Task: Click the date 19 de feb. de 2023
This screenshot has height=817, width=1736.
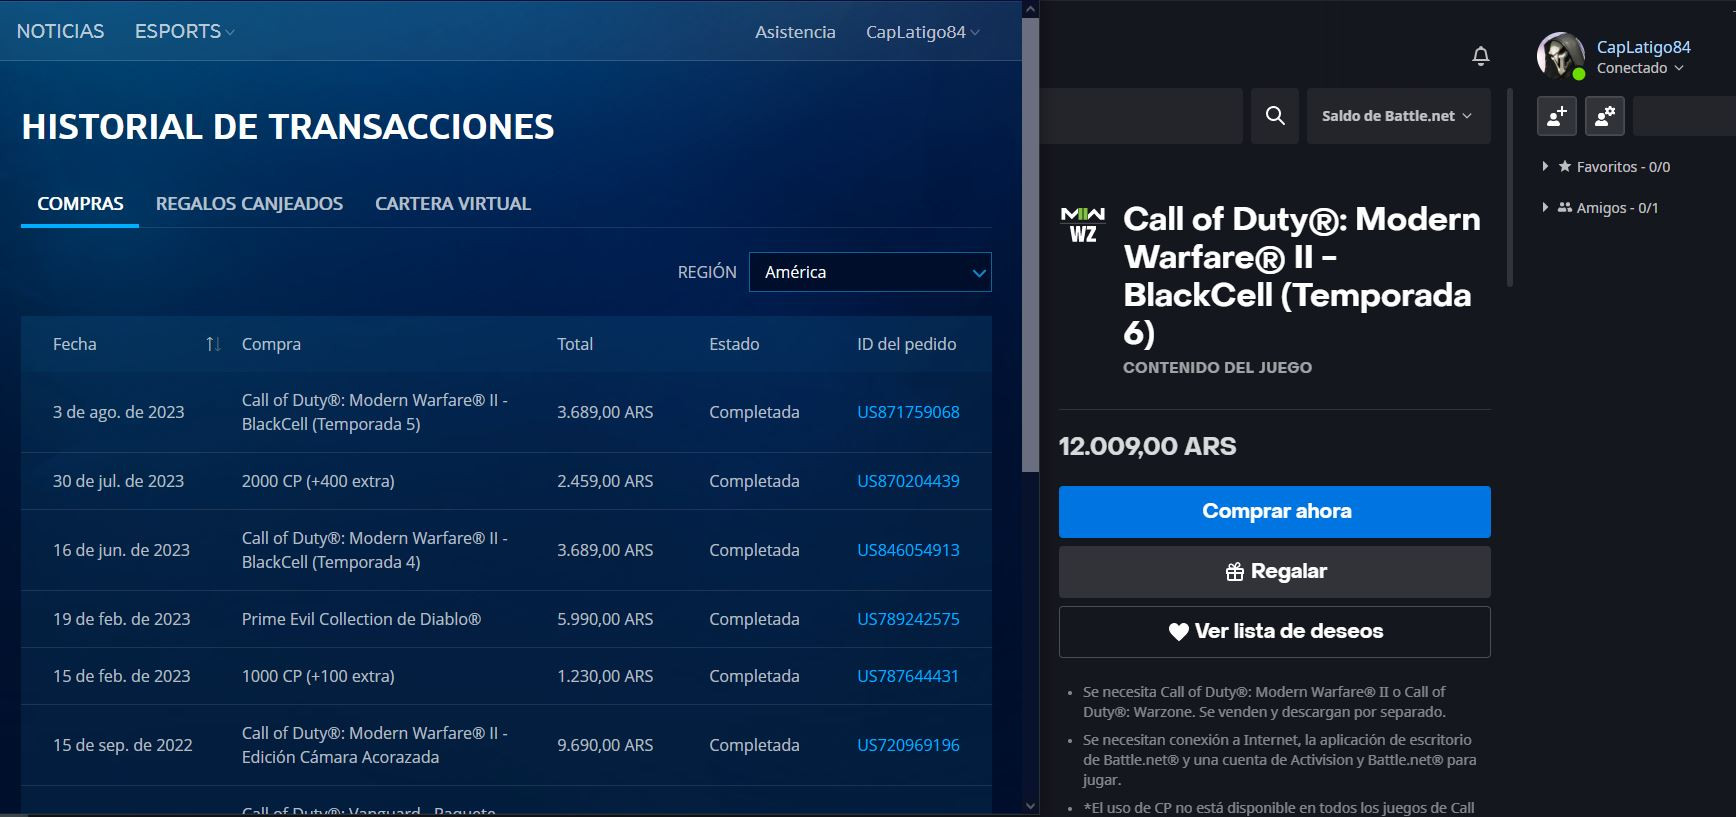Action: [x=121, y=619]
